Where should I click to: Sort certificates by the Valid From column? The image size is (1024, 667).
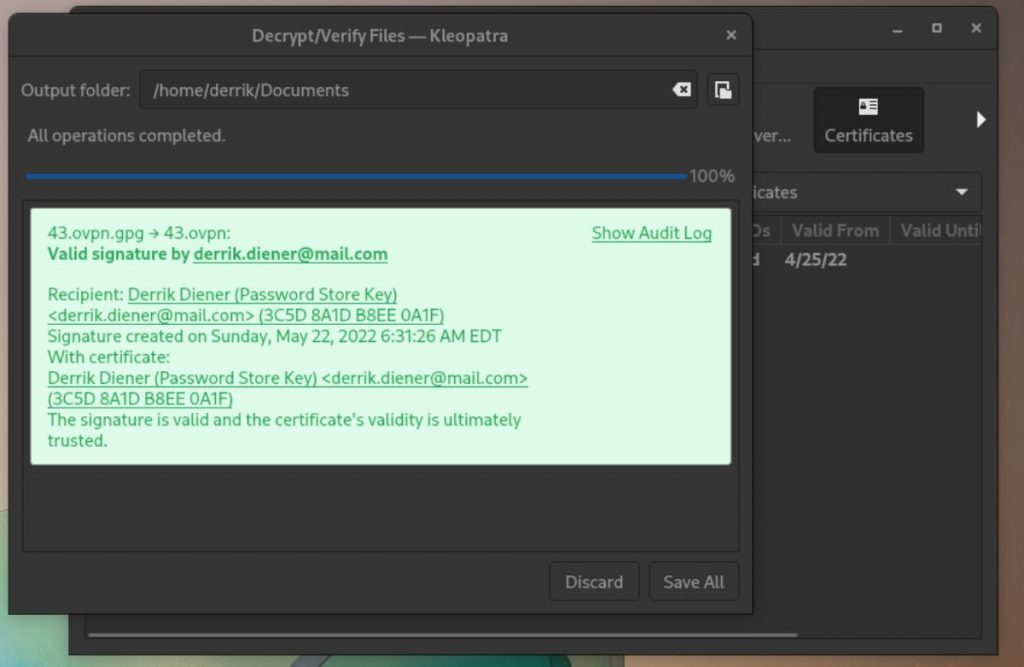[835, 230]
